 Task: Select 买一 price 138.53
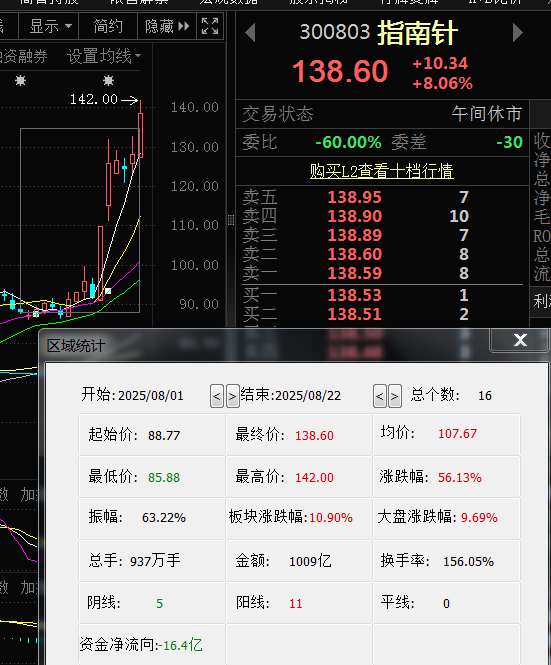(x=355, y=295)
